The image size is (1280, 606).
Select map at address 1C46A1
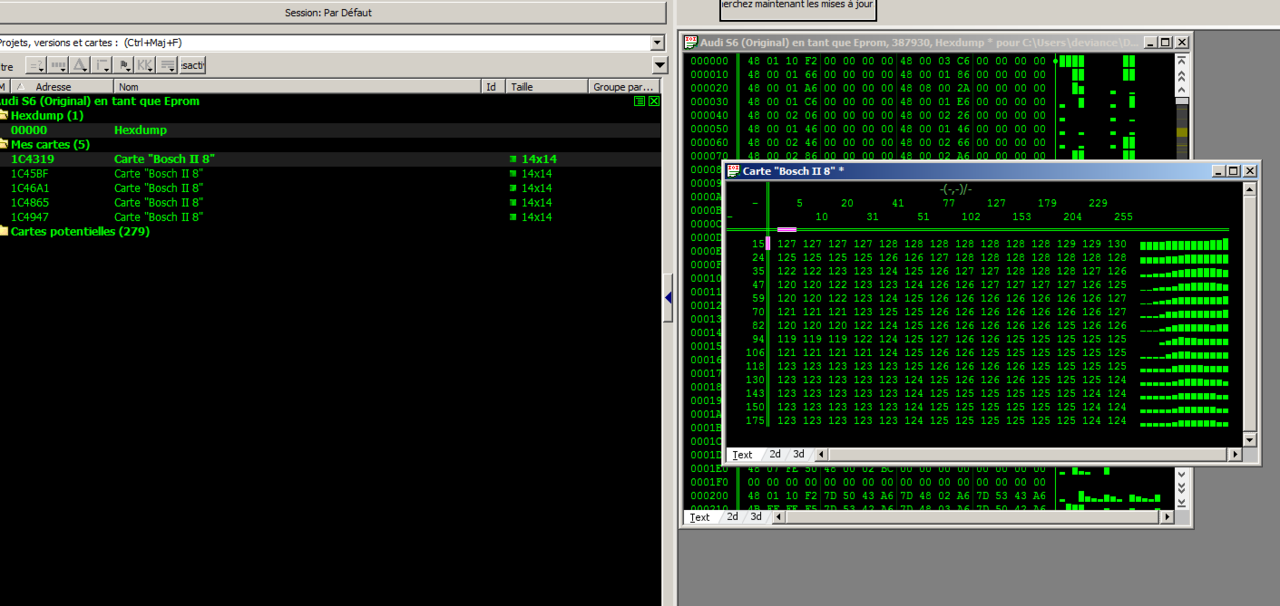coord(30,188)
